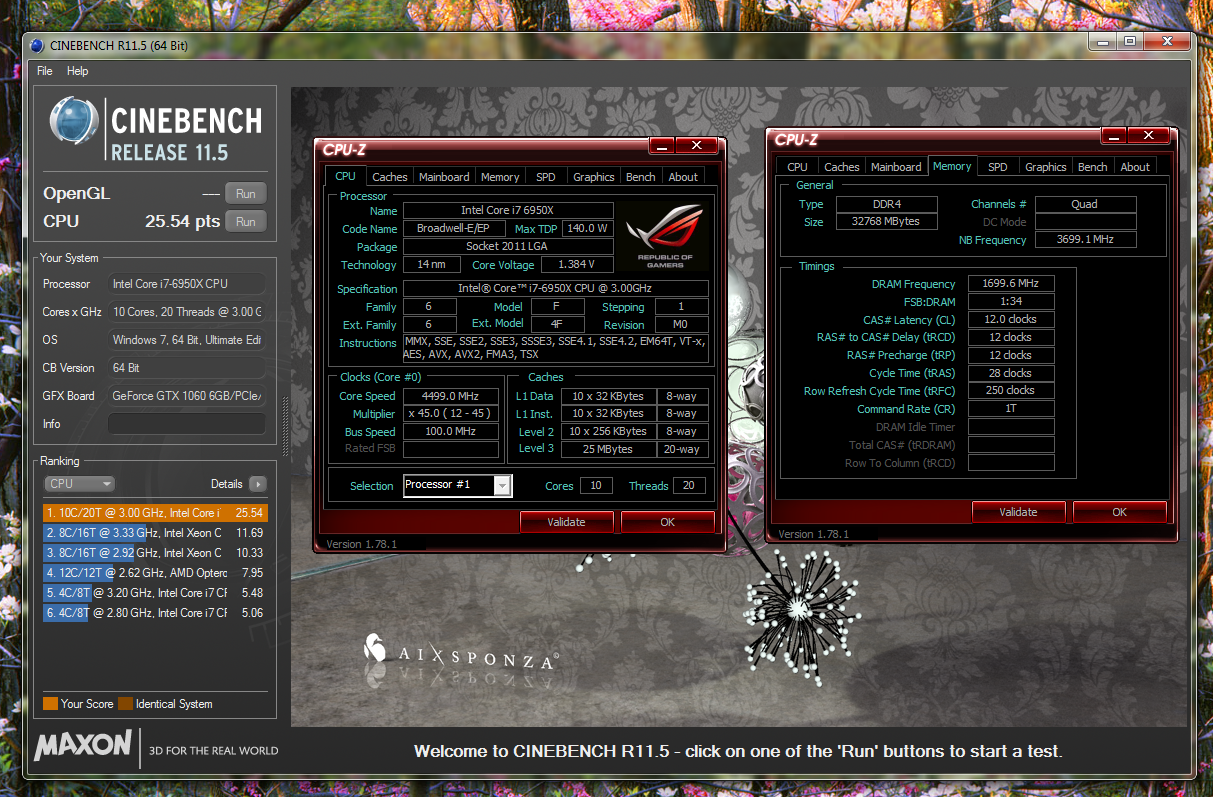The width and height of the screenshot is (1213, 797).
Task: Open the File menu in Cinebench
Action: (44, 71)
